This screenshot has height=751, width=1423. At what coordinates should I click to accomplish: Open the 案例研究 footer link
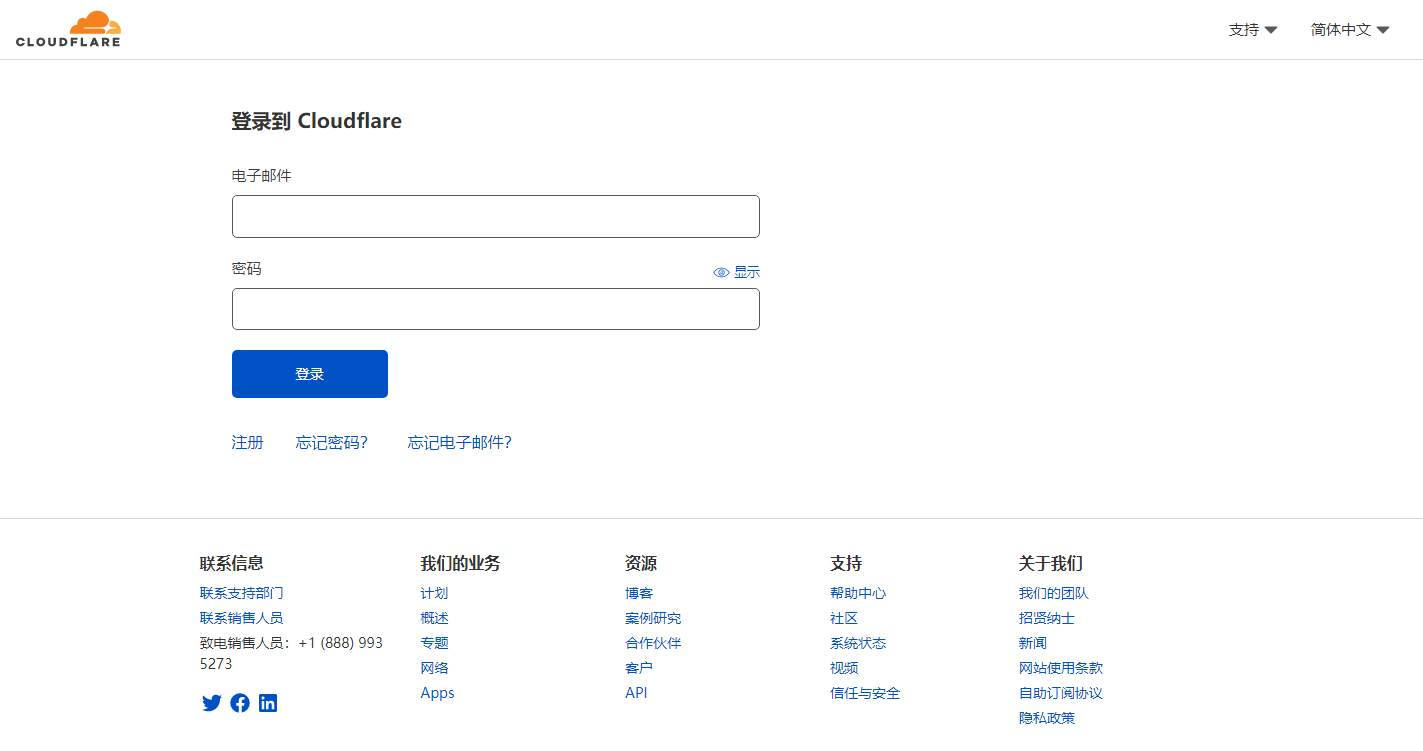653,618
